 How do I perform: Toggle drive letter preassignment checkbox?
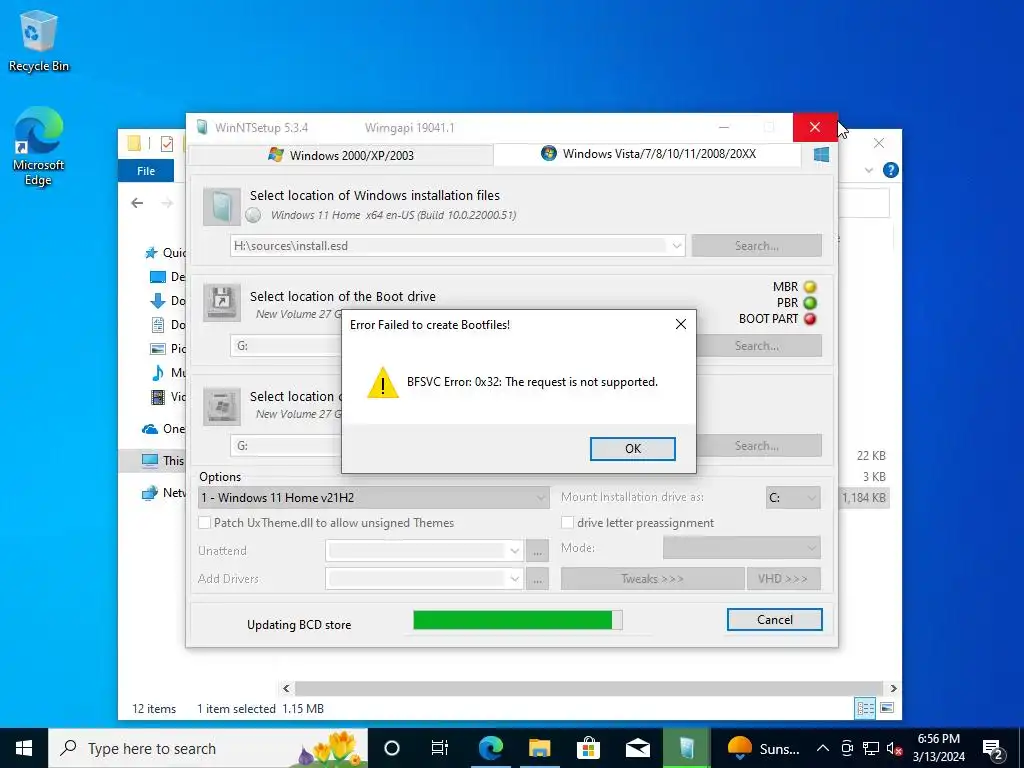pyautogui.click(x=568, y=522)
